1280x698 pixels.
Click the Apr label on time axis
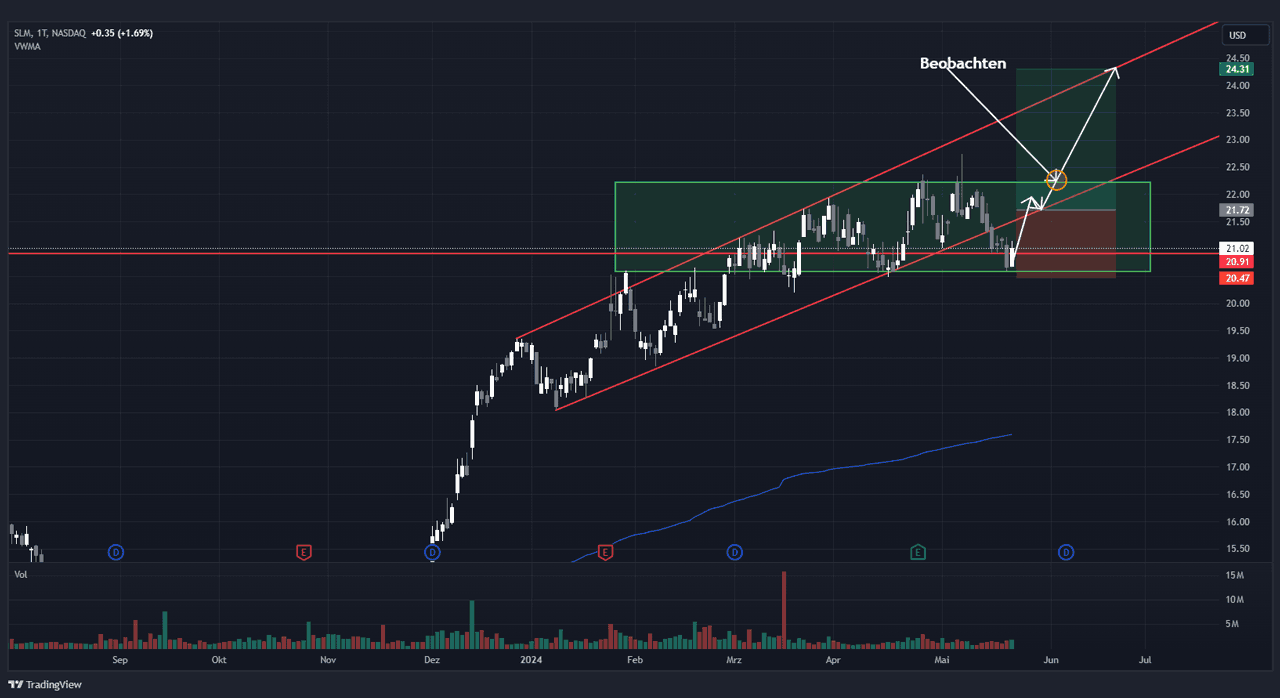click(833, 660)
